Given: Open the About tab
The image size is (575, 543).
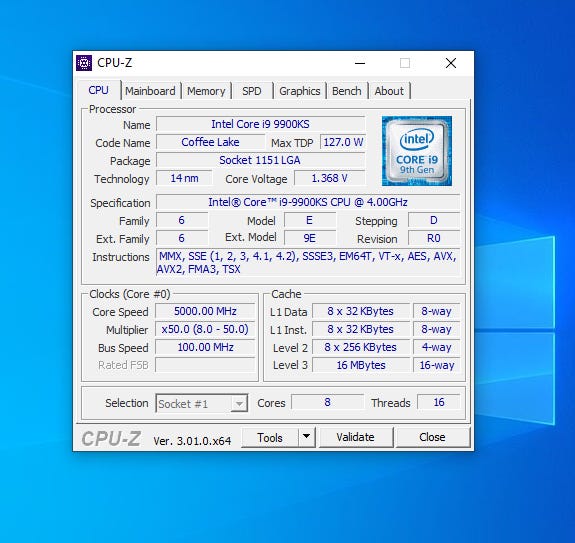Looking at the screenshot, I should 389,91.
